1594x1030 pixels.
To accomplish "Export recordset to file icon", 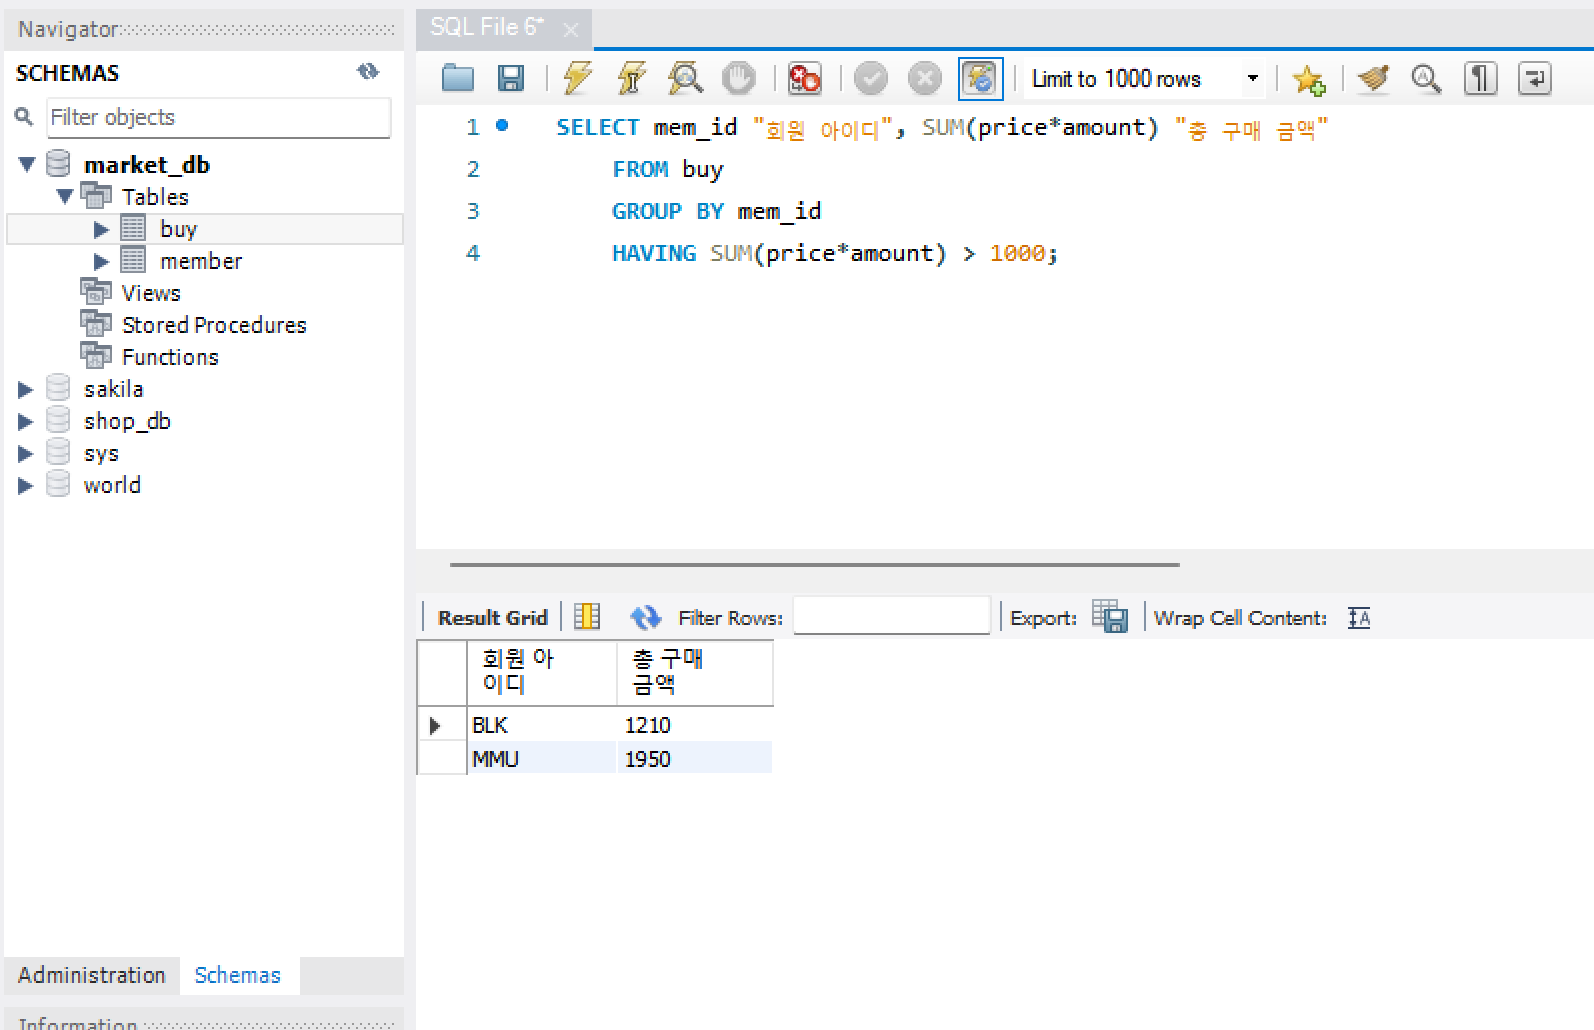I will (1110, 616).
